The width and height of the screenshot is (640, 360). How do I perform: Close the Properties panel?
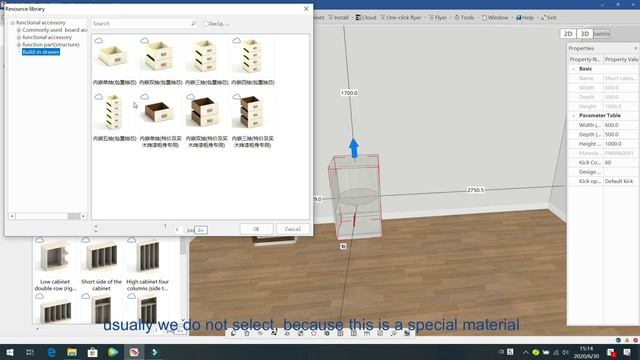[x=636, y=49]
